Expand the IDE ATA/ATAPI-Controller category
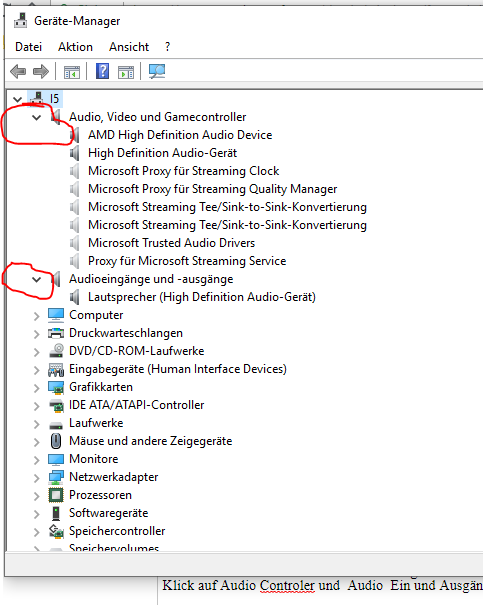The image size is (483, 605). coord(36,406)
